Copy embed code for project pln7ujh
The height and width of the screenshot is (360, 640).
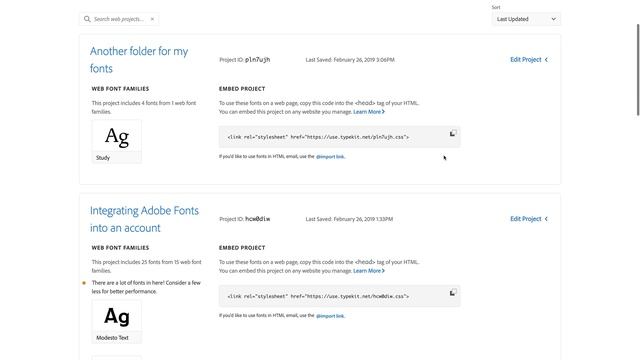pyautogui.click(x=453, y=133)
